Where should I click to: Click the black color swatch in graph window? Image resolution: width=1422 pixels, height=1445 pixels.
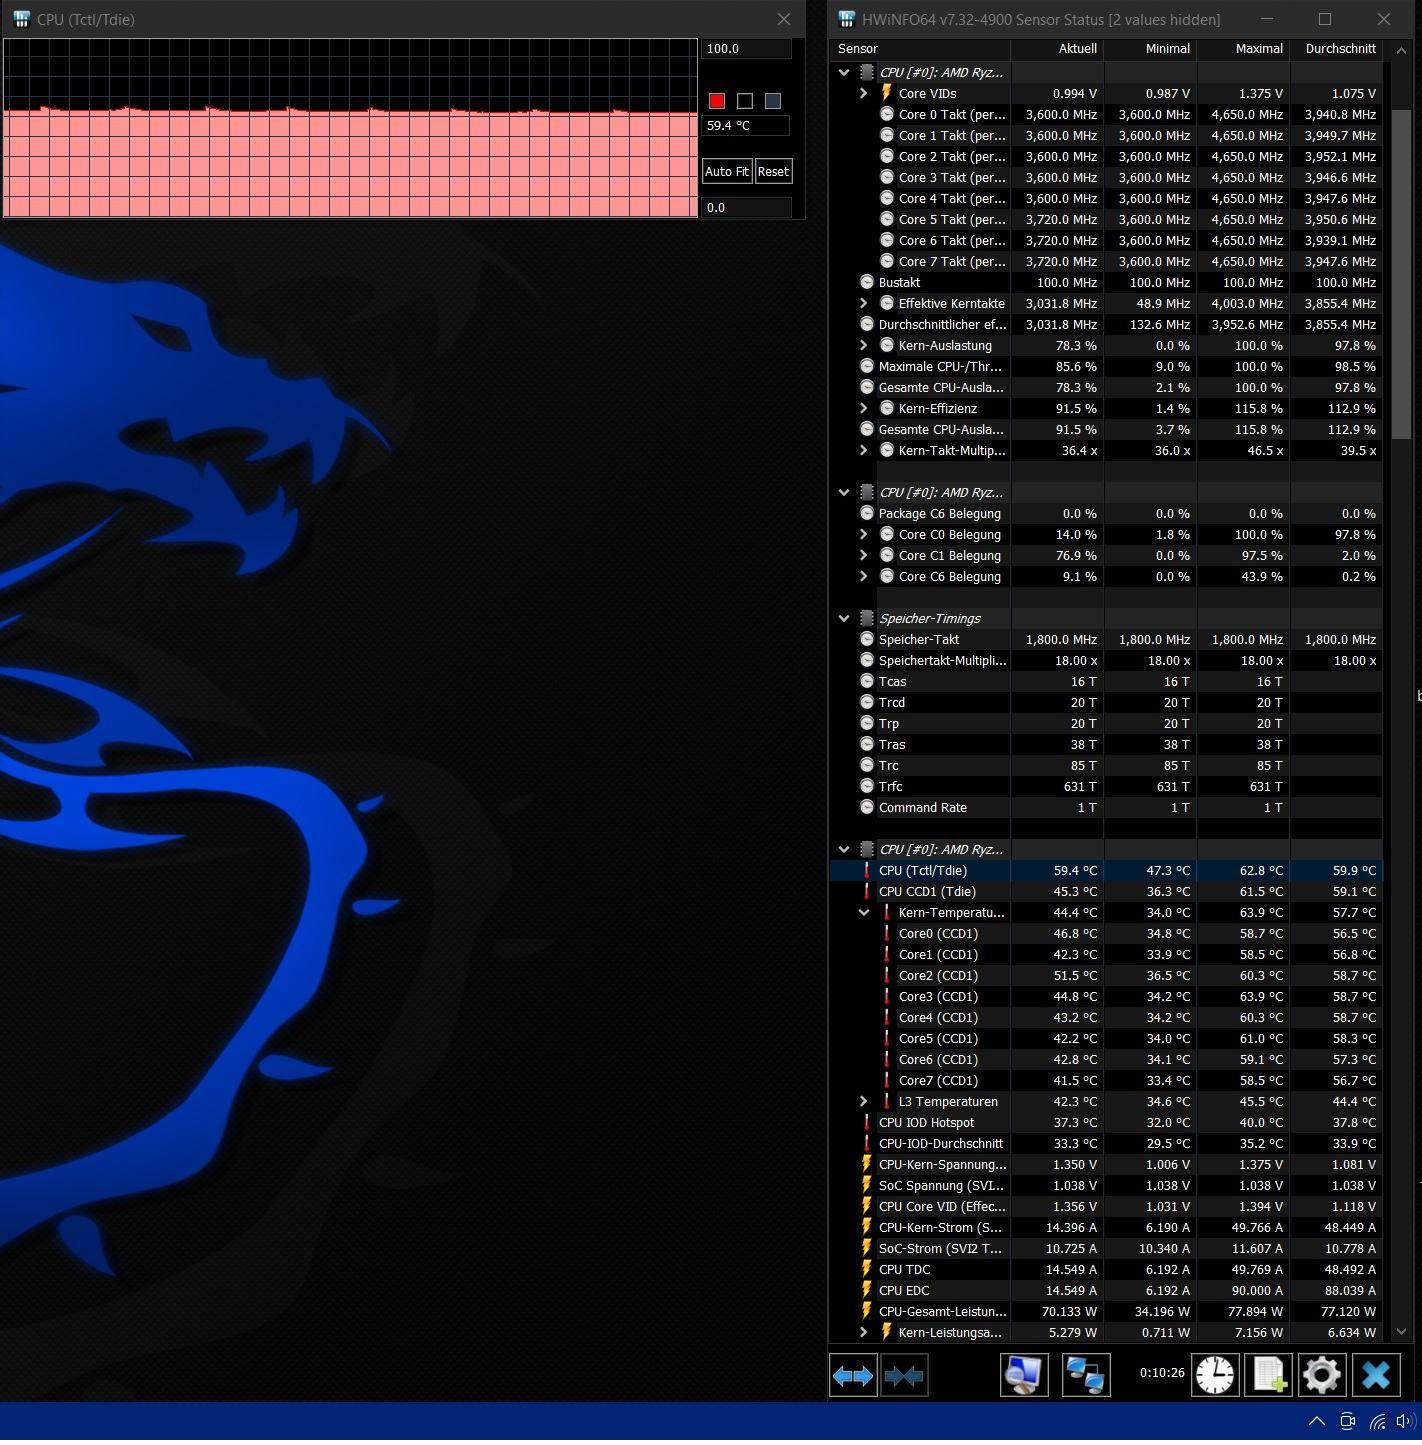[x=745, y=101]
